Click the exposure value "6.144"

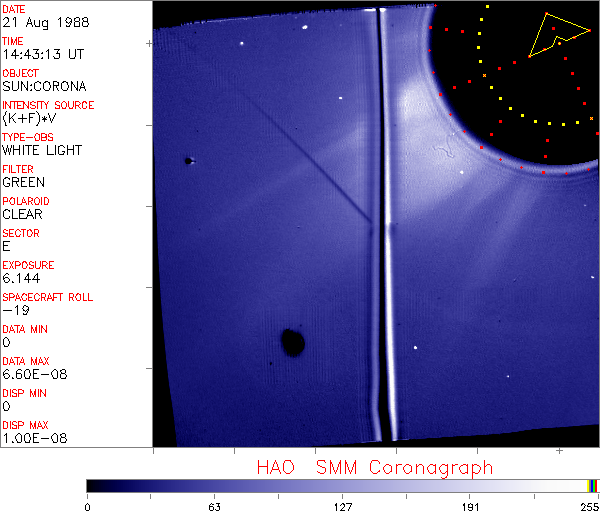(x=21, y=278)
